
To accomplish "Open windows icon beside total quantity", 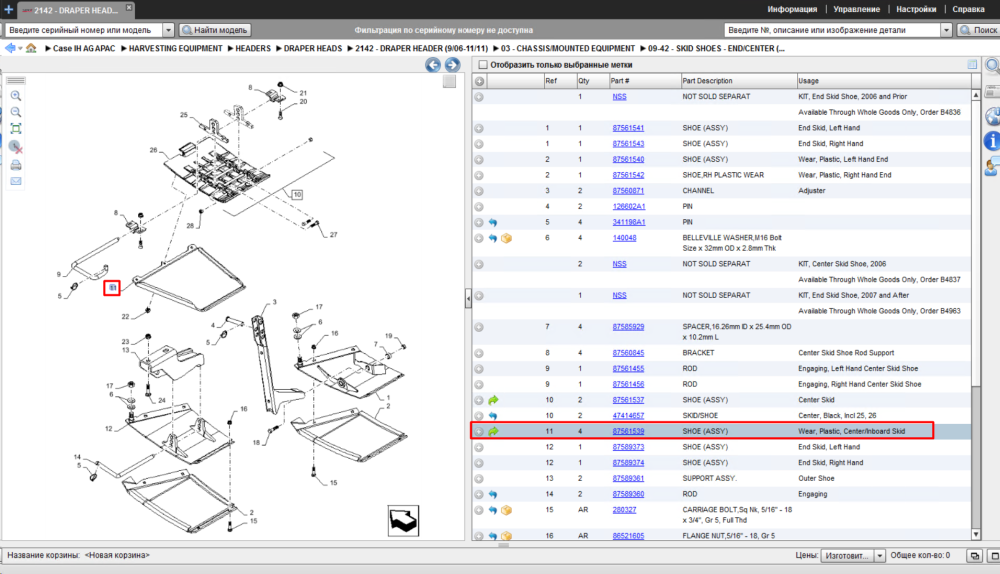I will point(974,556).
